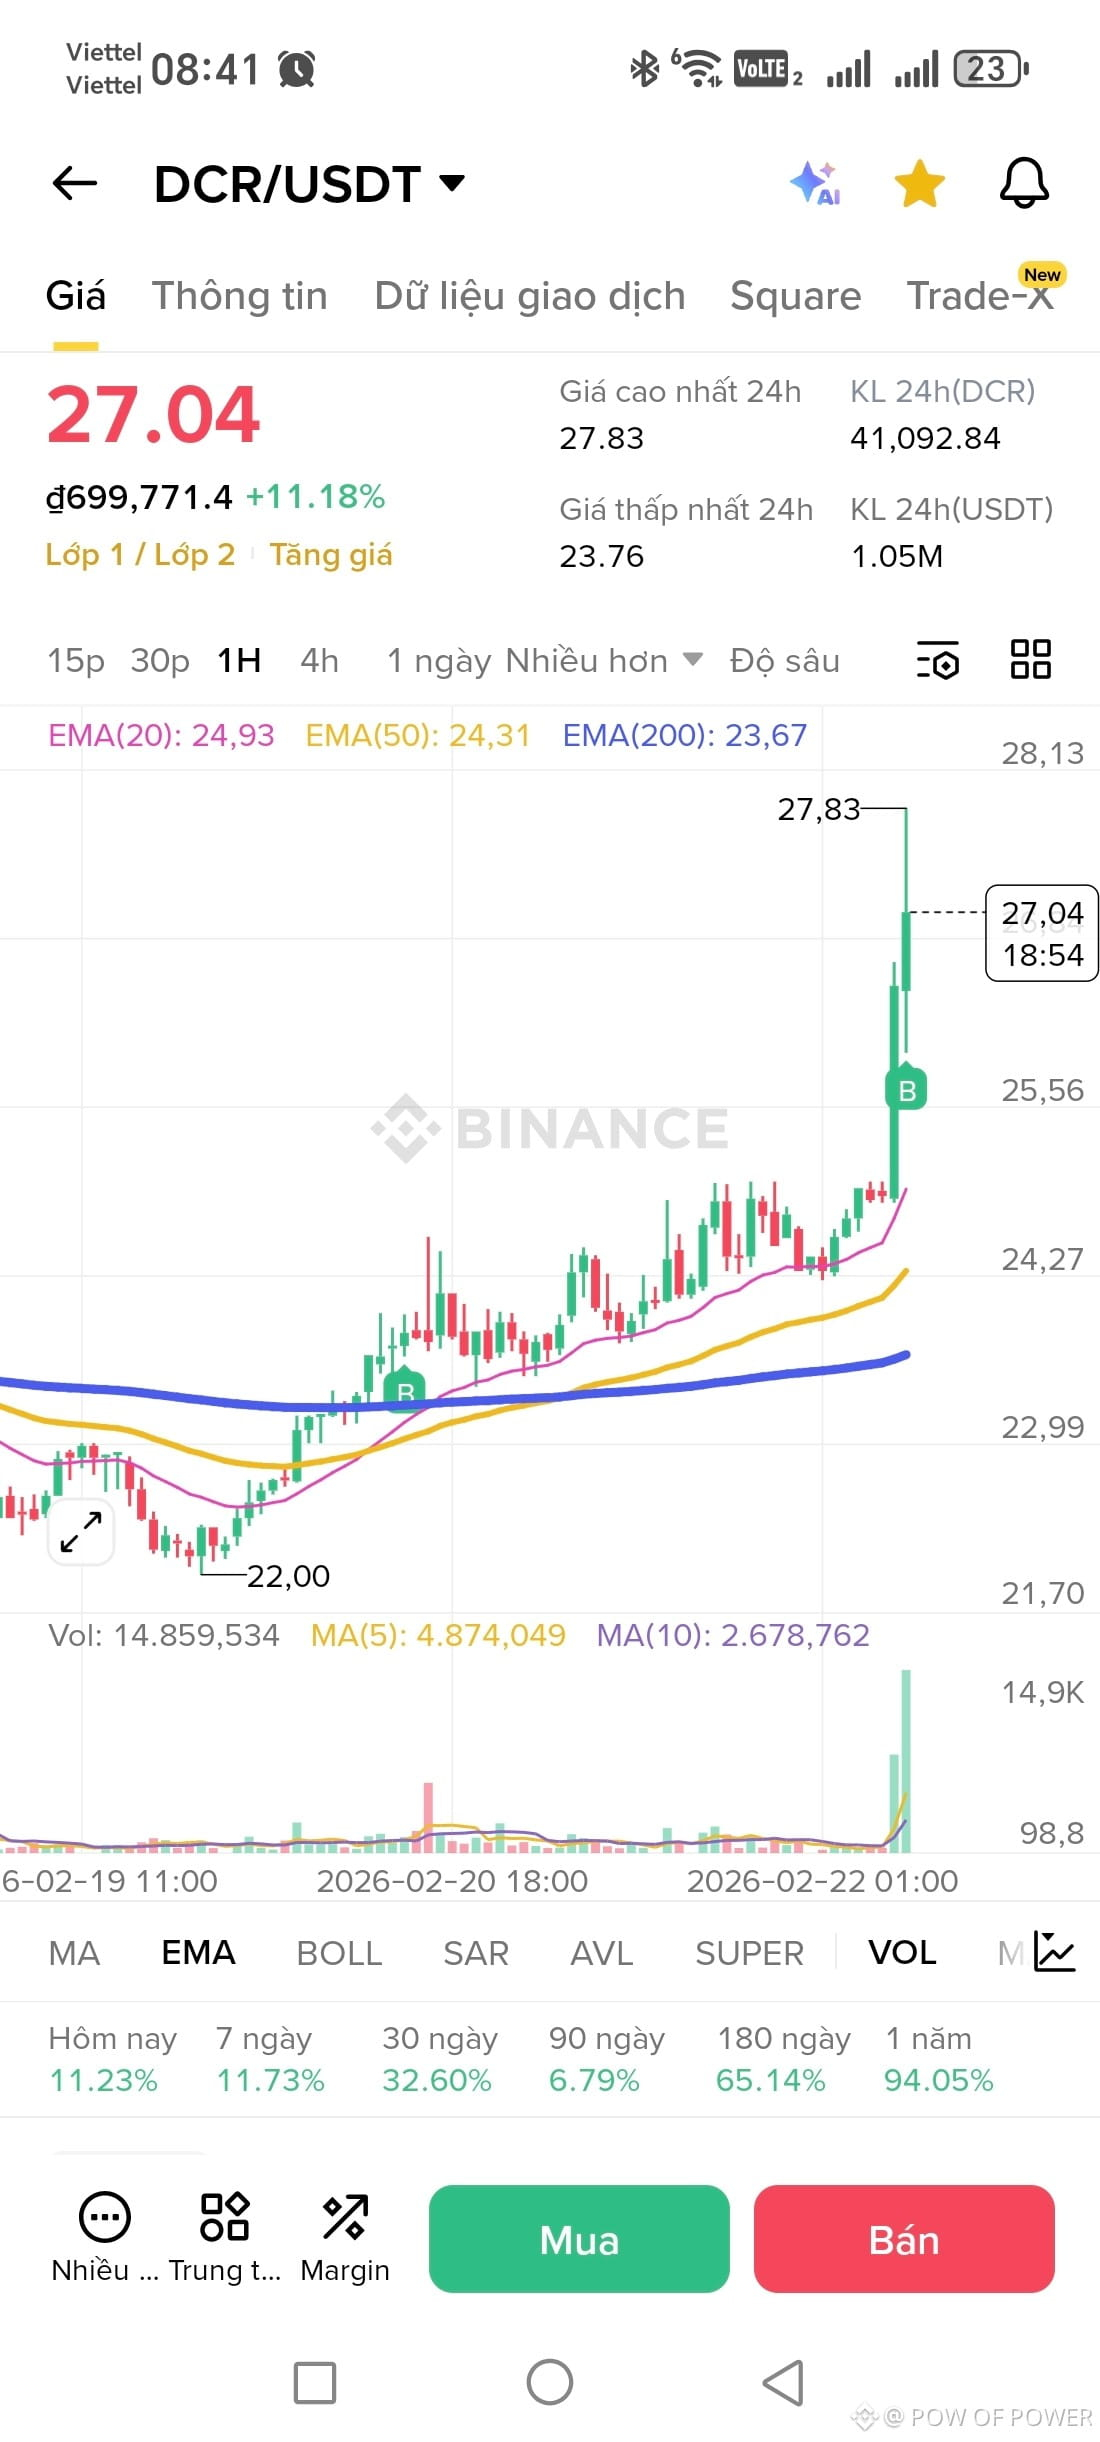Tap the MA(5): 4.874,049 volume legend
This screenshot has height=2442, width=1100.
438,1635
